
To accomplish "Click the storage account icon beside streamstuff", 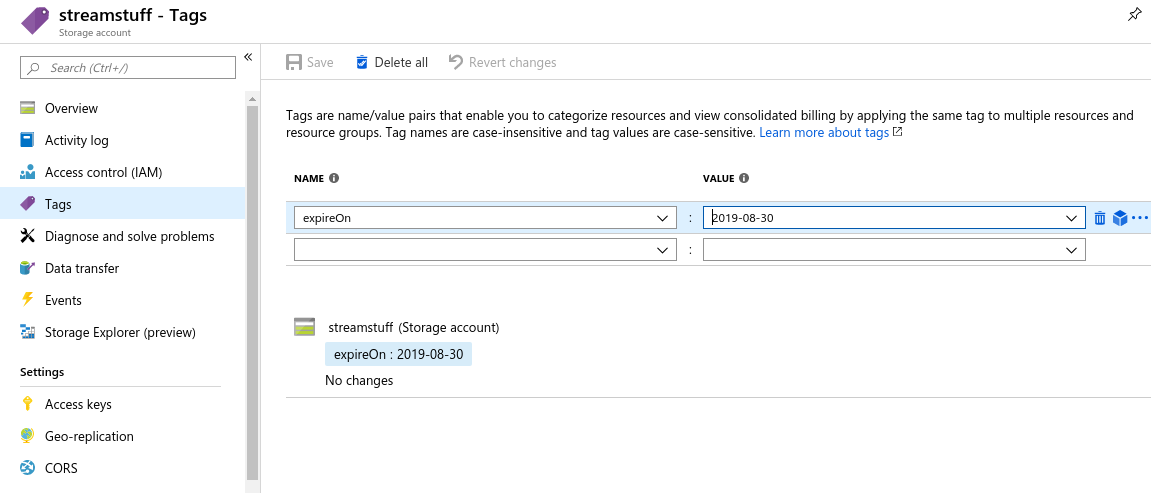I will 304,327.
